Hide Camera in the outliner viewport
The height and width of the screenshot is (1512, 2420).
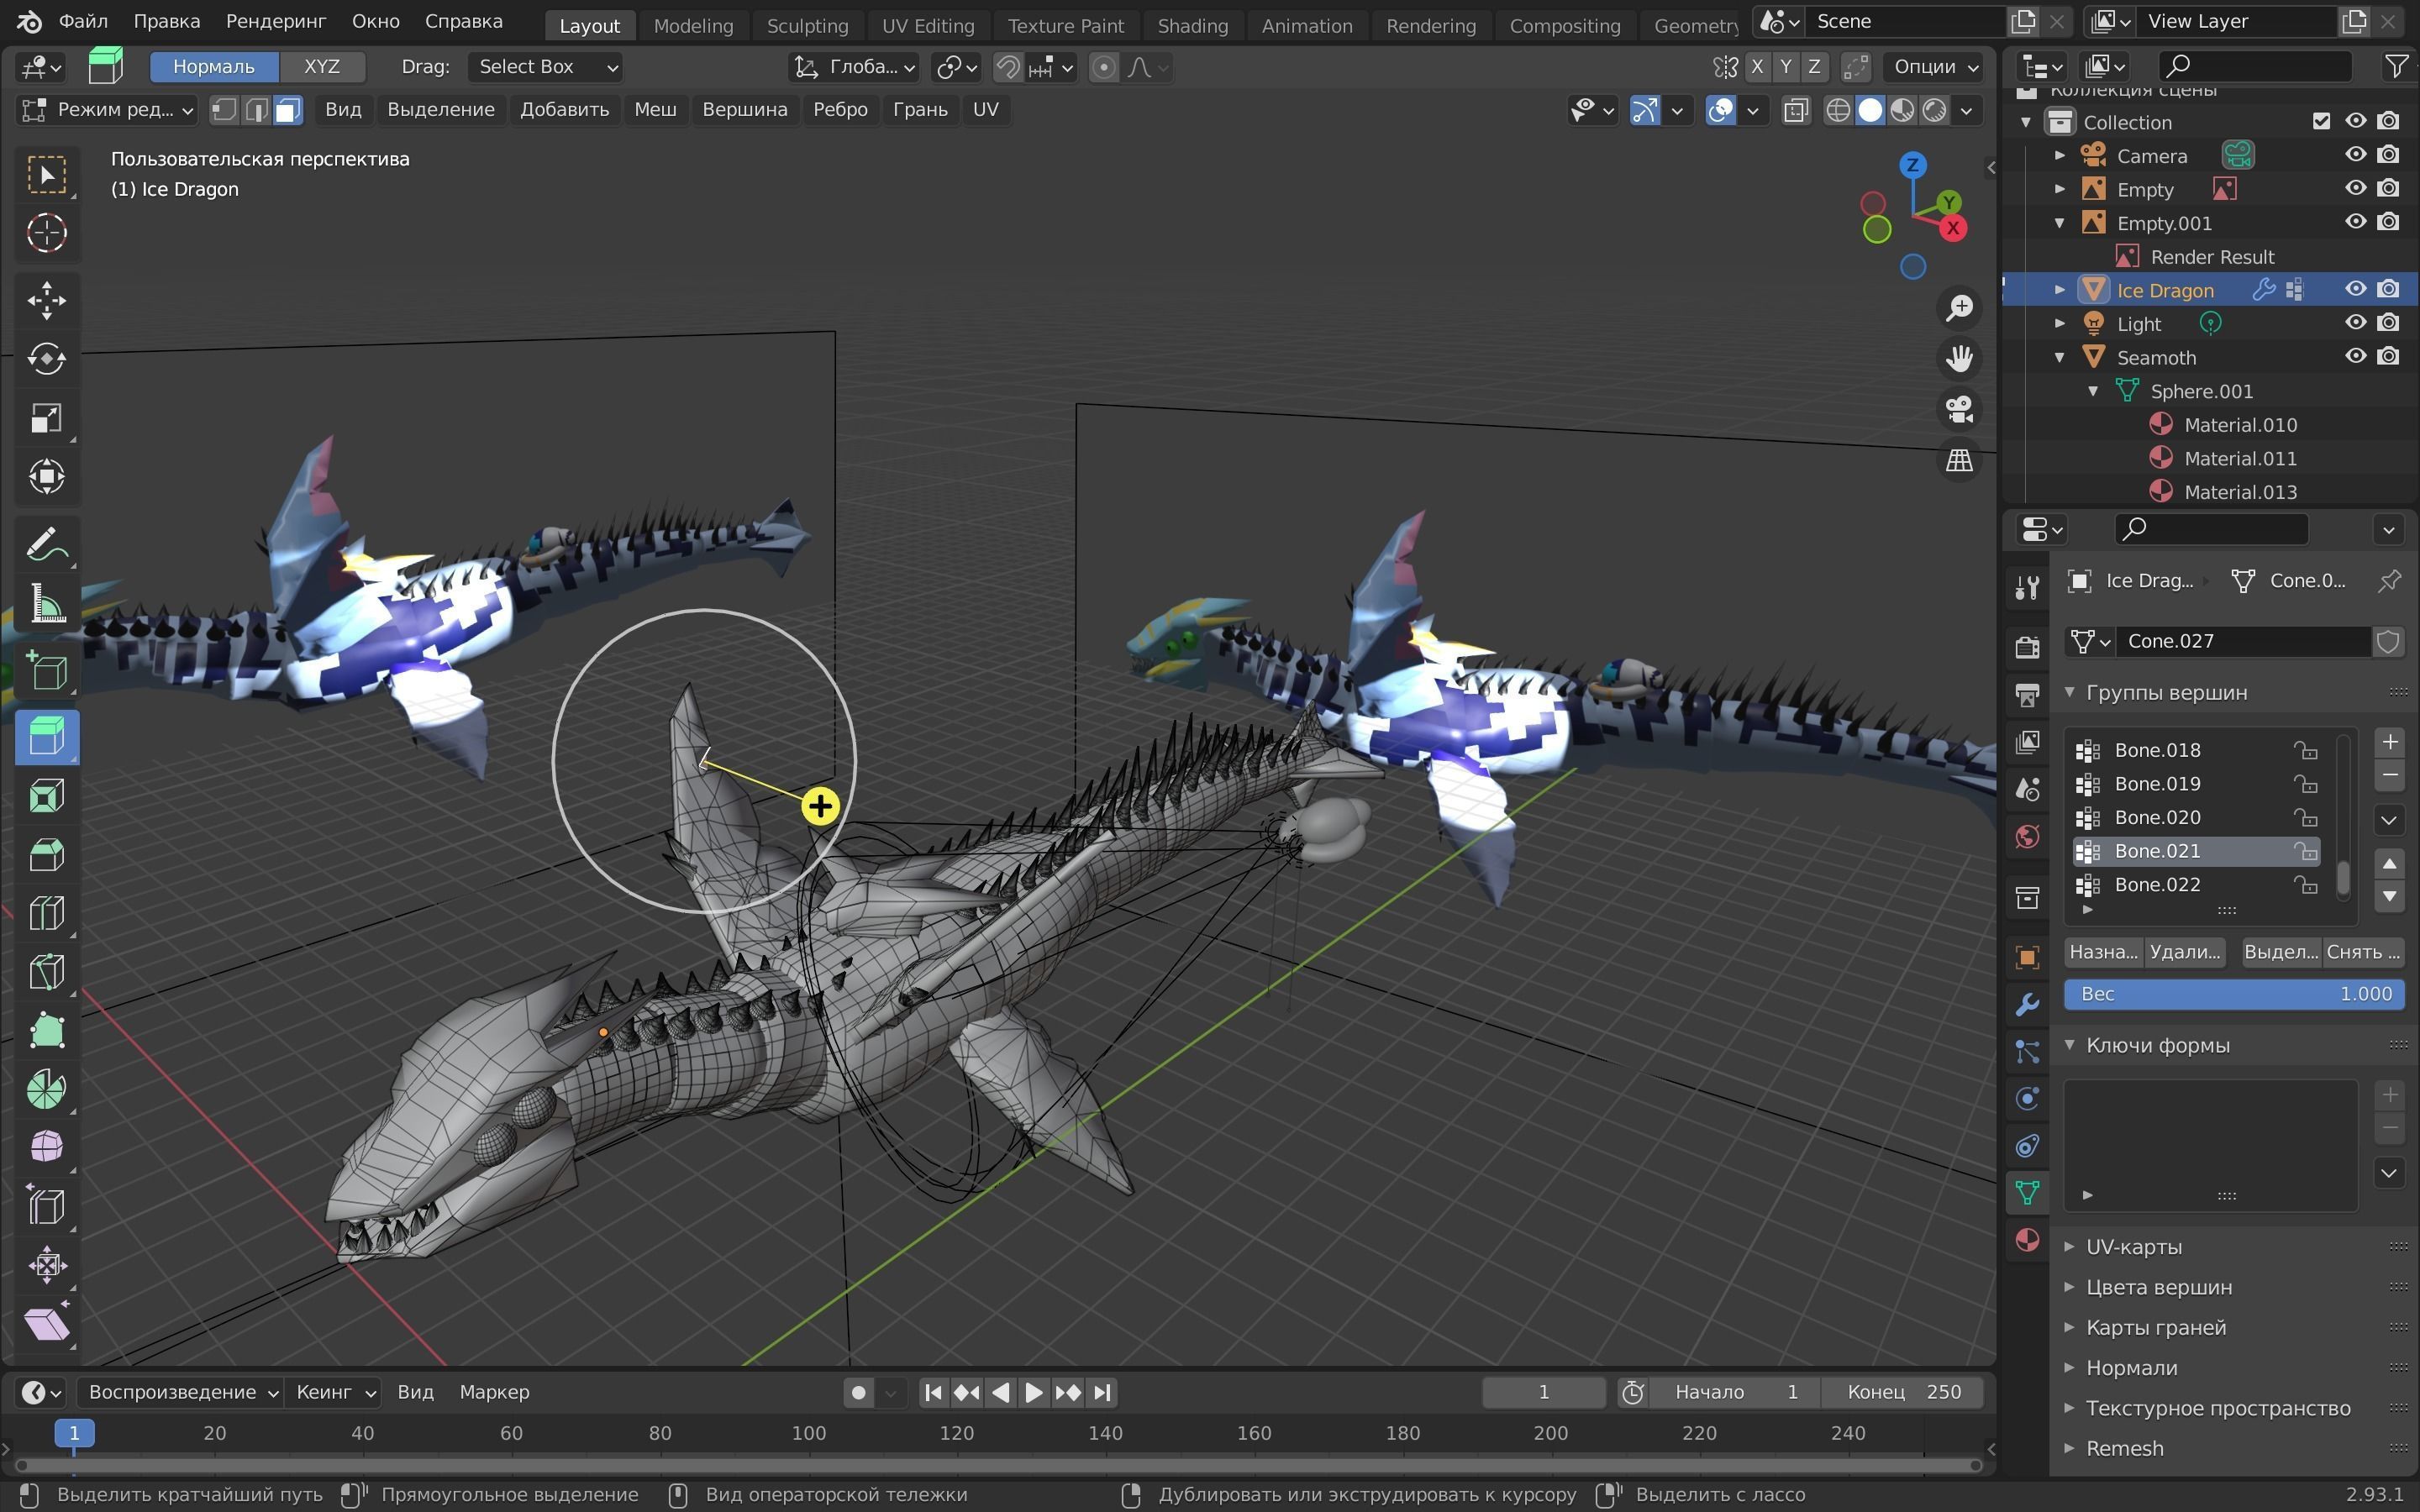[2355, 155]
